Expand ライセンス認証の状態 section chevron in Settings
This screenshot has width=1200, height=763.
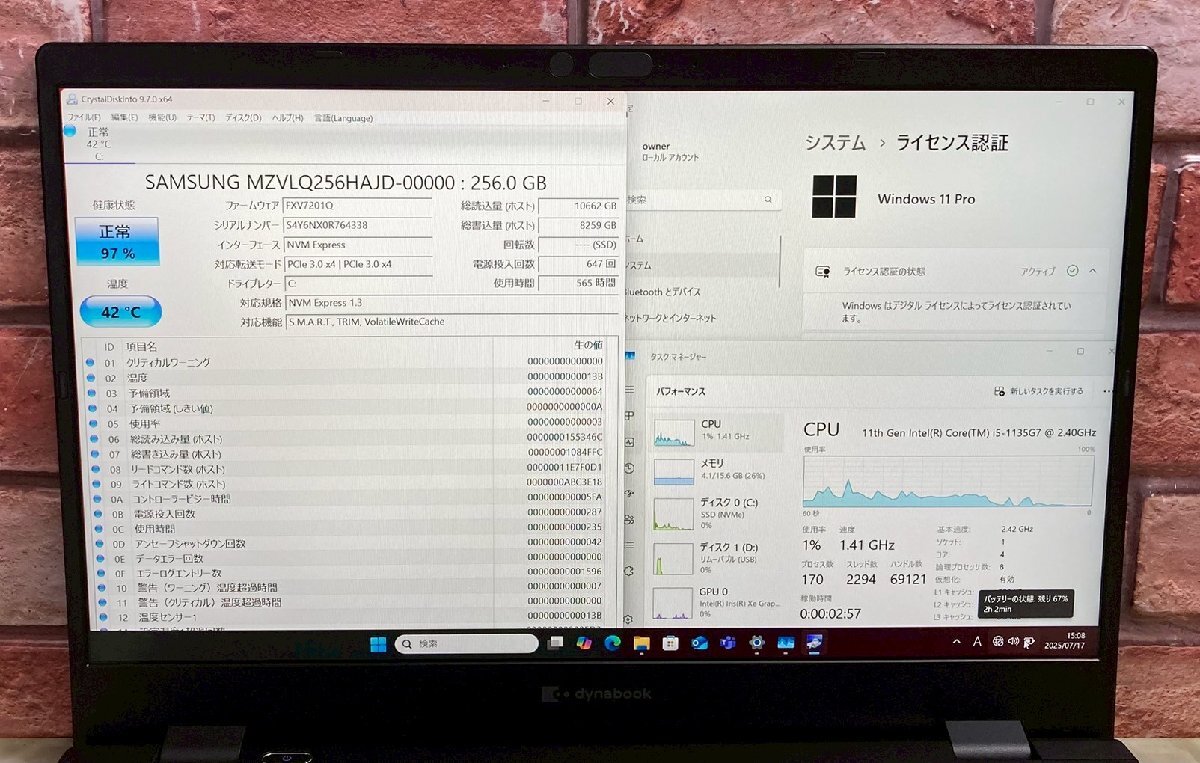click(1092, 271)
